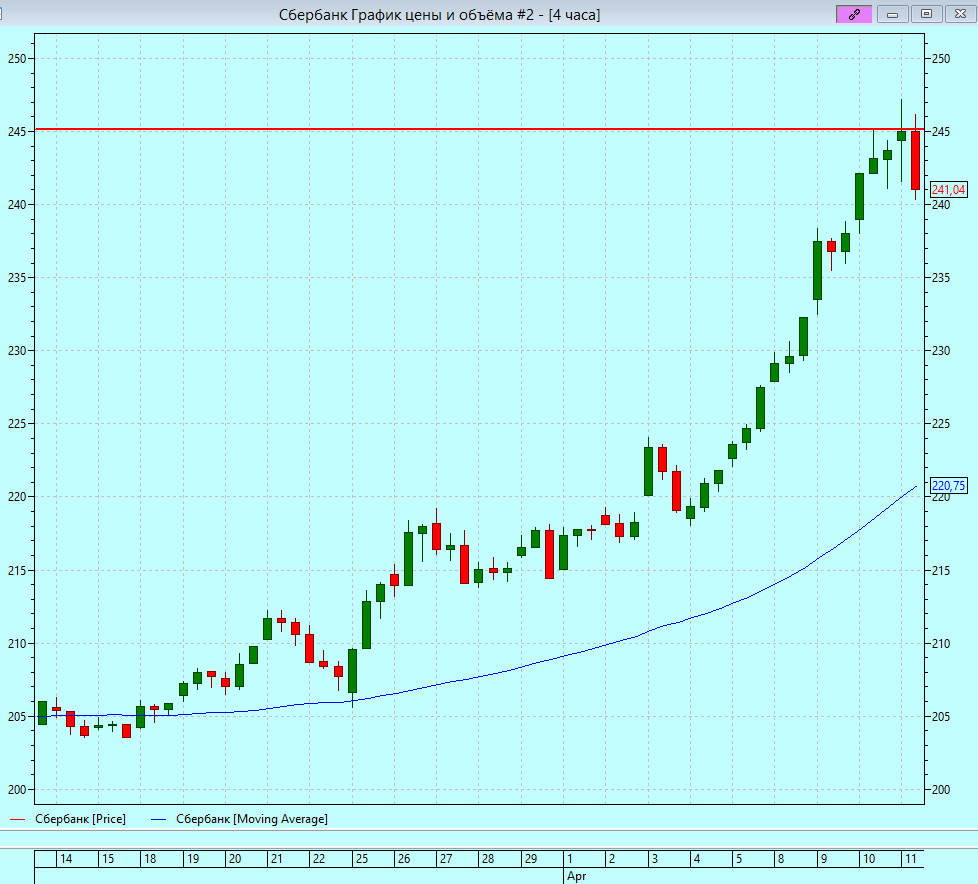Click date label 25 on time axis
The width and height of the screenshot is (978, 884).
[362, 859]
